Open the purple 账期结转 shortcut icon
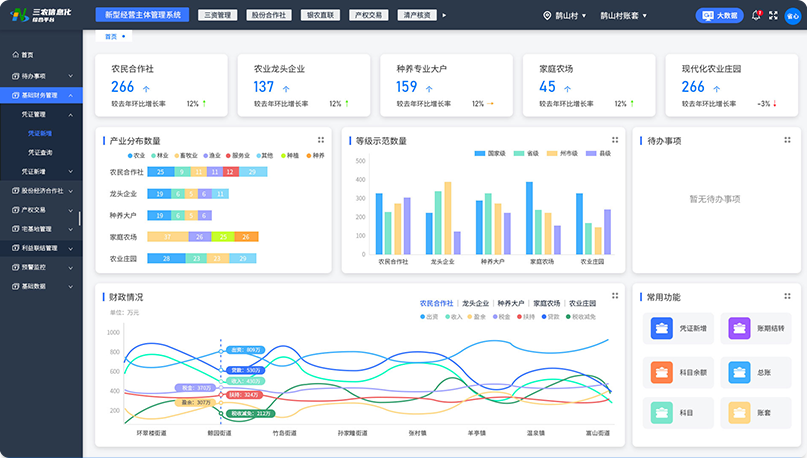Viewport: 807px width, 458px height. (739, 327)
